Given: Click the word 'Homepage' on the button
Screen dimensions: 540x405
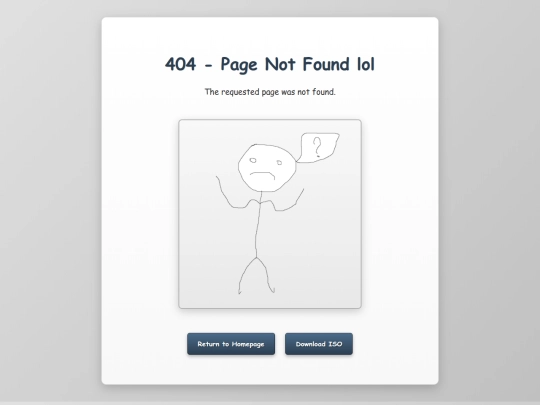Looking at the screenshot, I should tap(248, 344).
